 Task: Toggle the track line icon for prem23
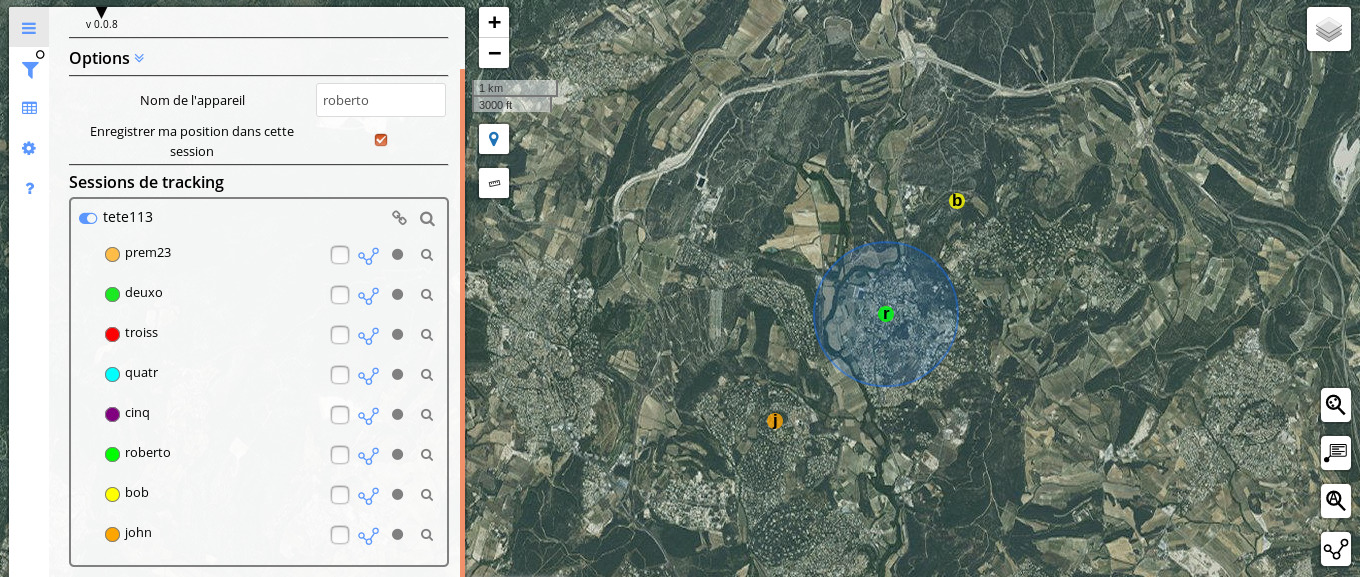pyautogui.click(x=369, y=256)
